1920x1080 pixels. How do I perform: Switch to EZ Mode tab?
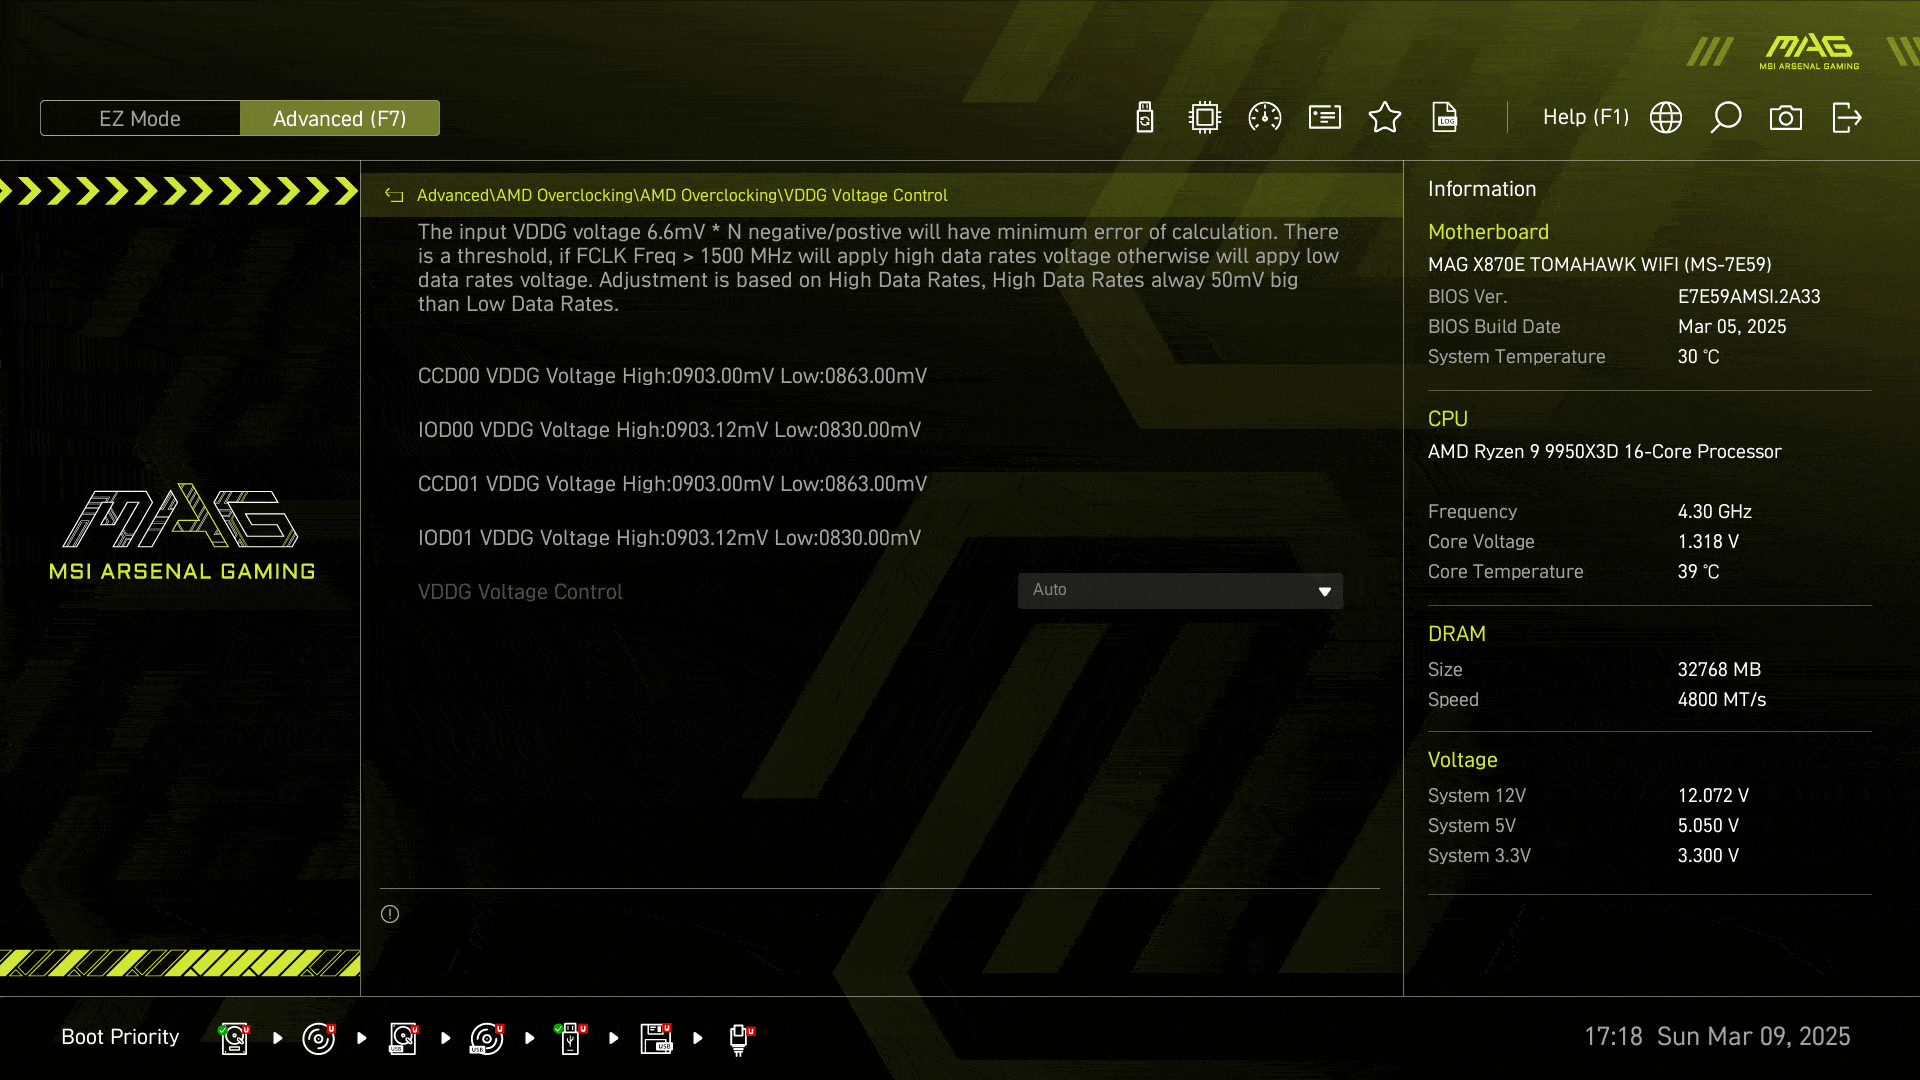pyautogui.click(x=140, y=118)
